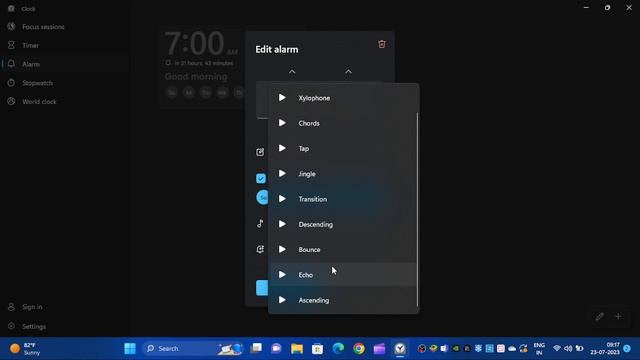This screenshot has width=640, height=360.
Task: Launch Google Chrome from taskbar
Action: click(x=359, y=349)
